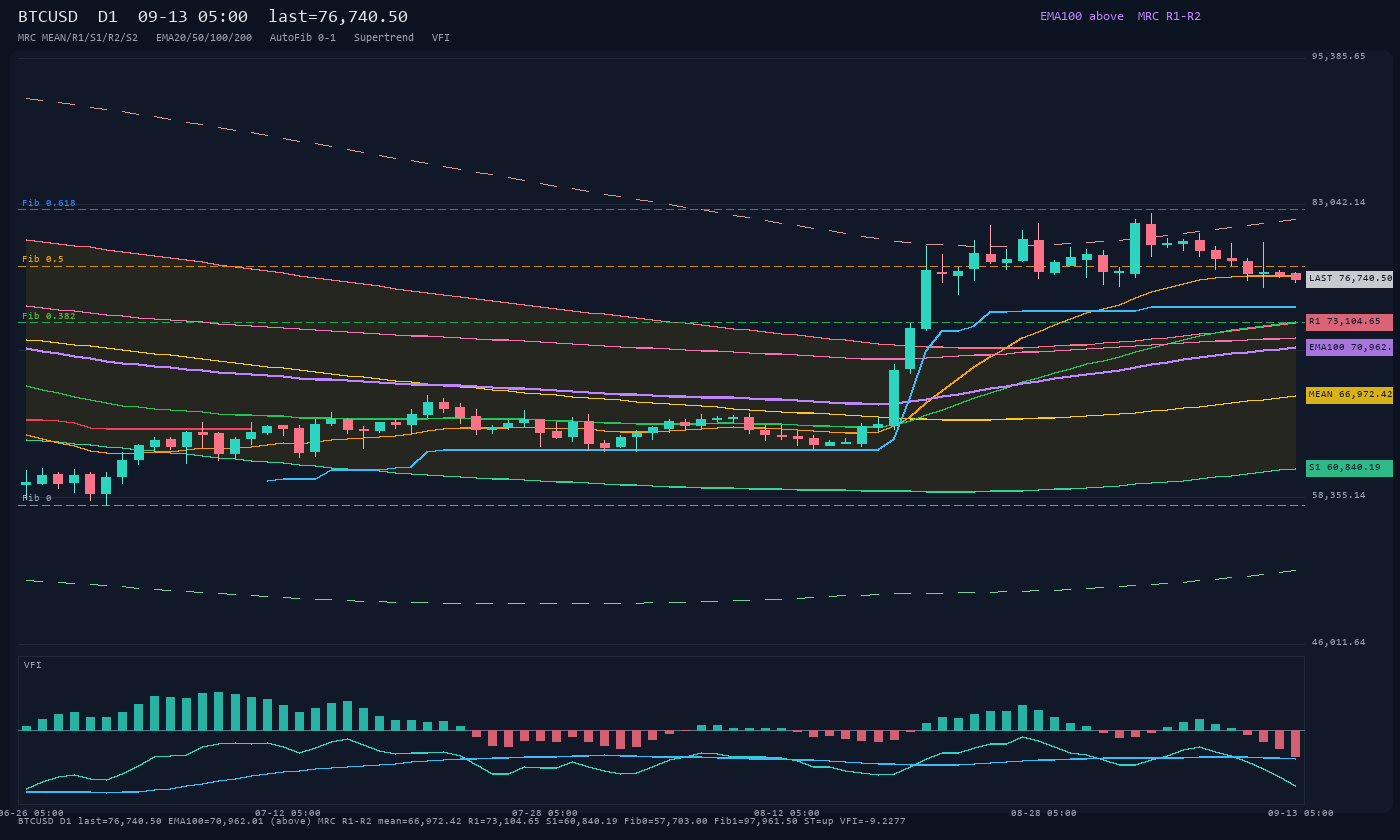1400x840 pixels.
Task: Select the Supertrend indicator label
Action: 384,38
